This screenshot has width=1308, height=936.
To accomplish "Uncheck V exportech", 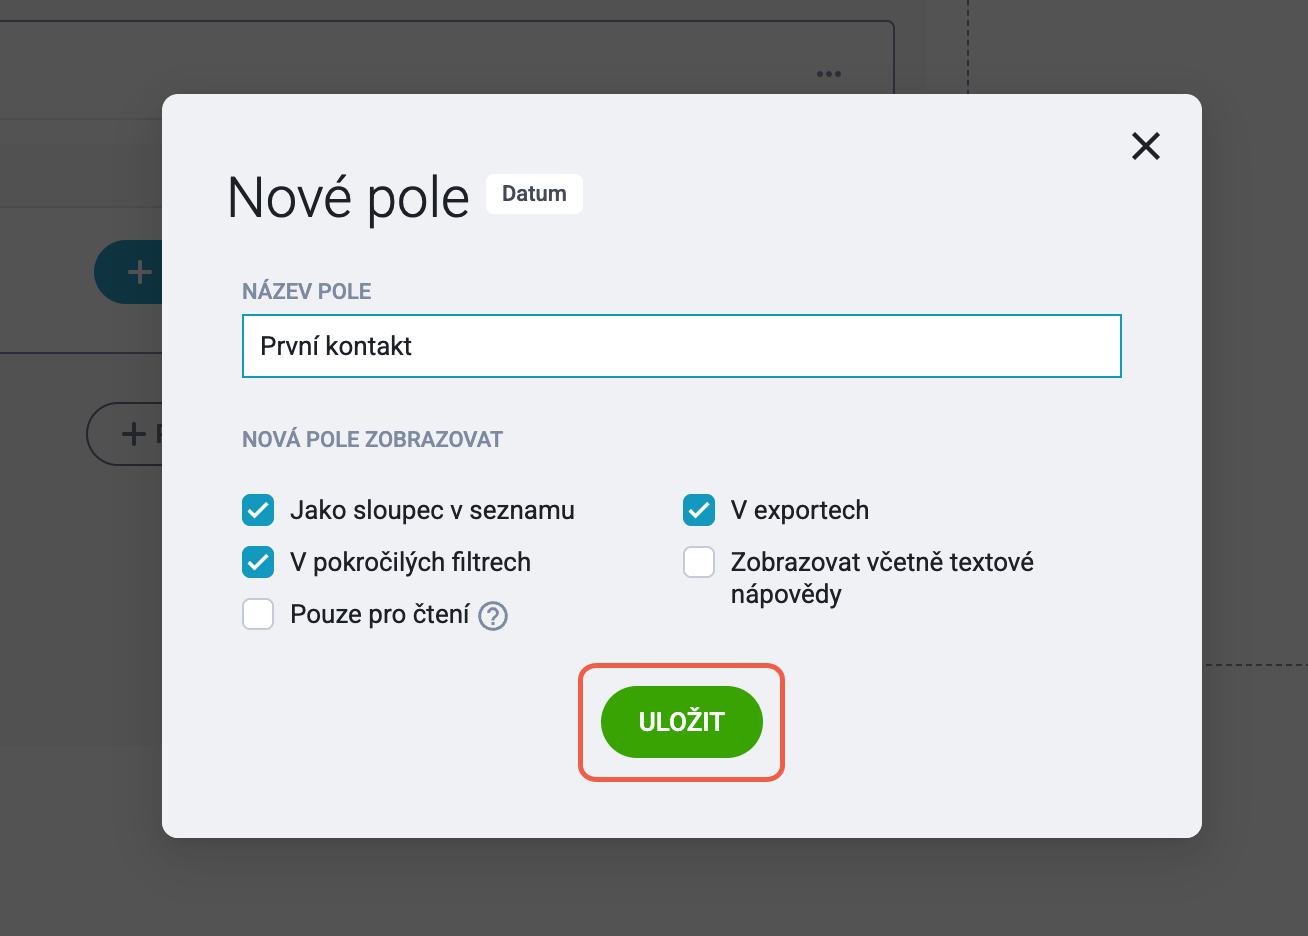I will pyautogui.click(x=699, y=510).
